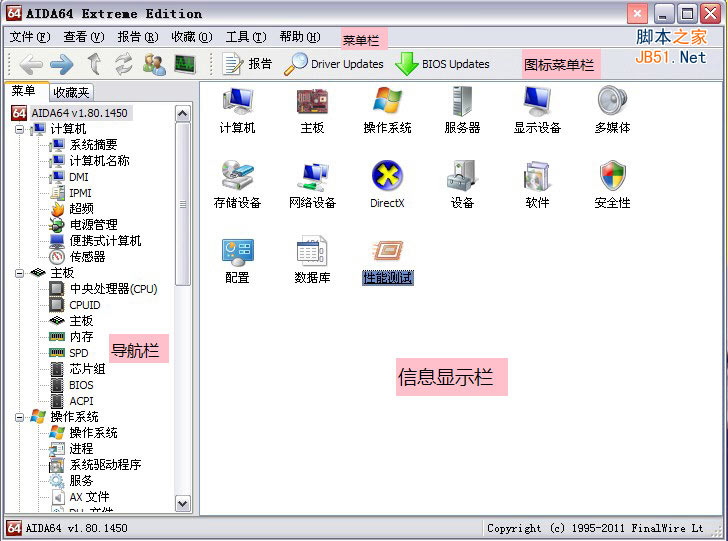Open the 查看(V) menu
This screenshot has height=541, width=728.
(84, 37)
